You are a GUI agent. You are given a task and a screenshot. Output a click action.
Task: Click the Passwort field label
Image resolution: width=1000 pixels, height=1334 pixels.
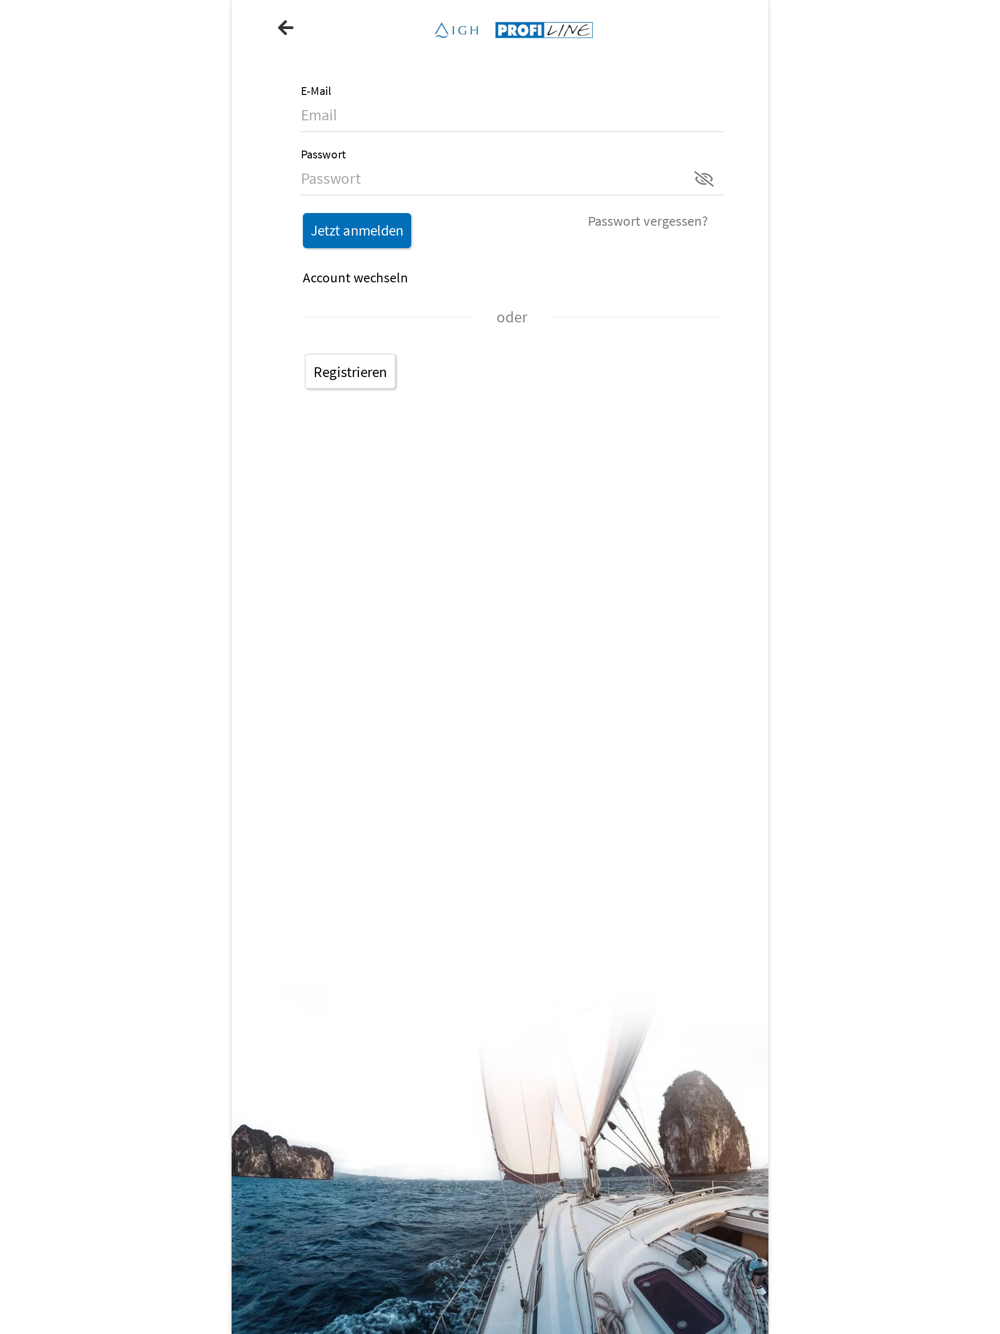(323, 155)
